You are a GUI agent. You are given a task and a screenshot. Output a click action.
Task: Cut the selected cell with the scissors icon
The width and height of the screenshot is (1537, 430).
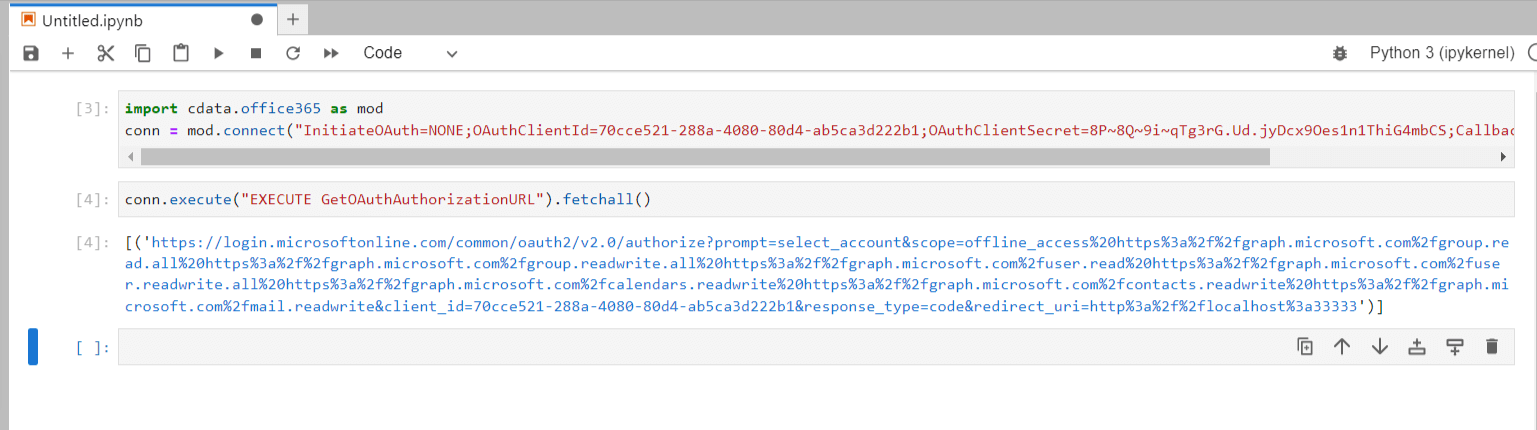pos(106,53)
